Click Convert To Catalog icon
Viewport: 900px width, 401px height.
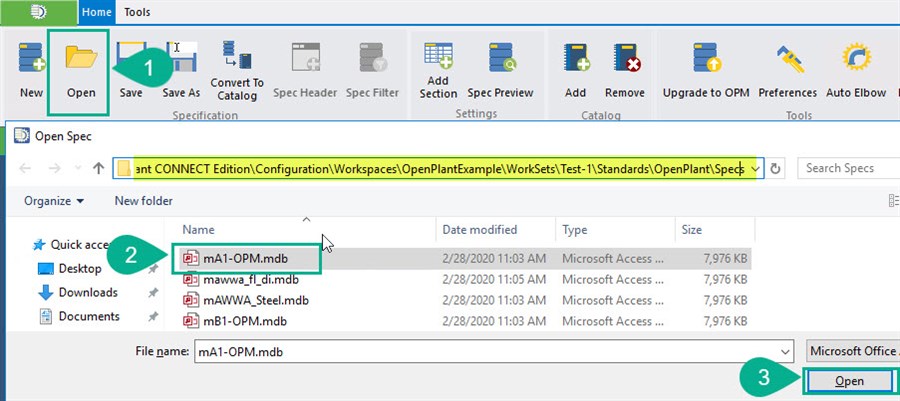point(236,54)
